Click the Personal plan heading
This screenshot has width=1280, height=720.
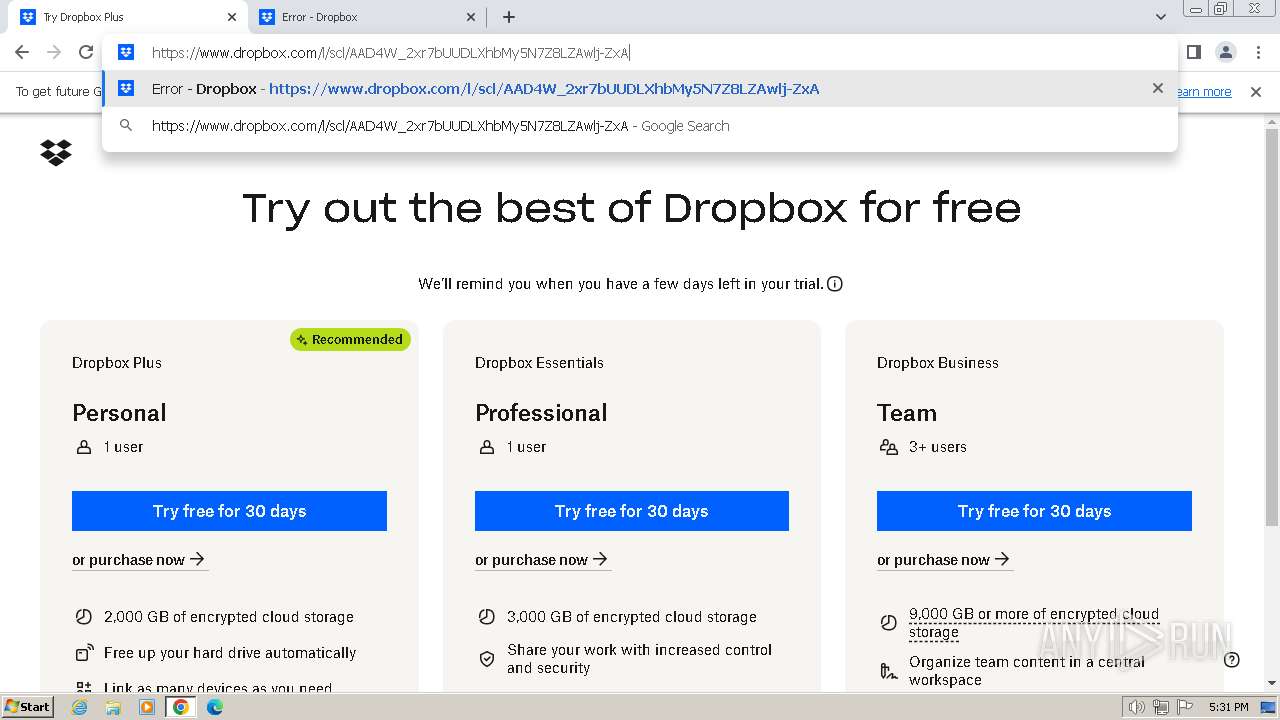119,413
